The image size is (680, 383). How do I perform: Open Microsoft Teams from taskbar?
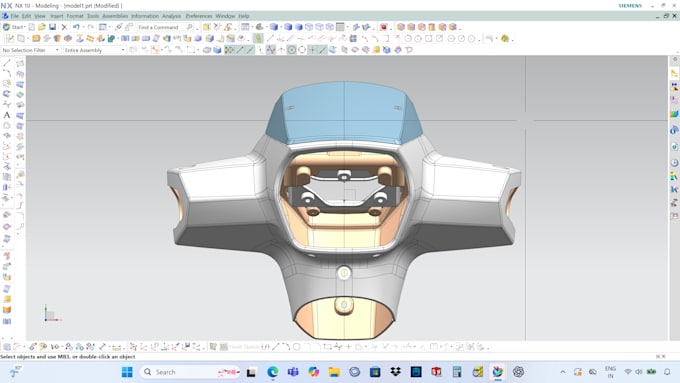click(293, 372)
